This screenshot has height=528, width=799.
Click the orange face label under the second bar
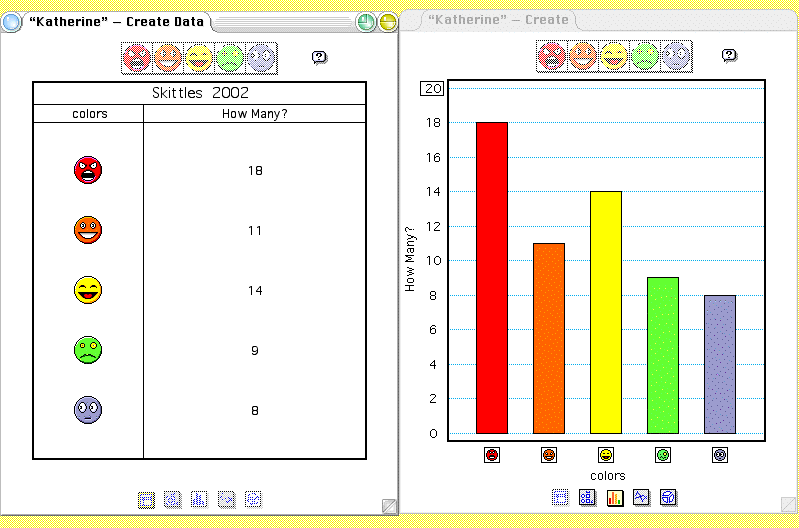[x=549, y=455]
